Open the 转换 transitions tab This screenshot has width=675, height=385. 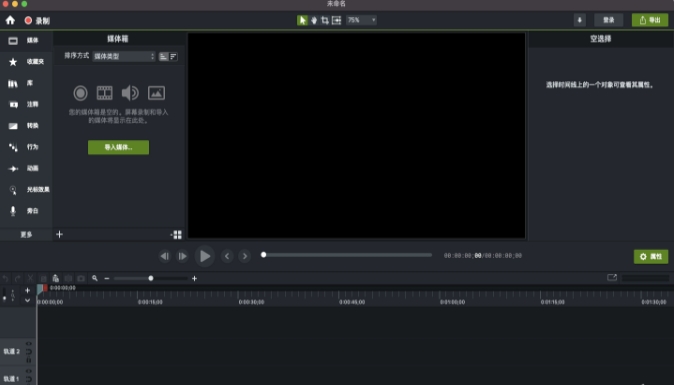(x=26, y=126)
